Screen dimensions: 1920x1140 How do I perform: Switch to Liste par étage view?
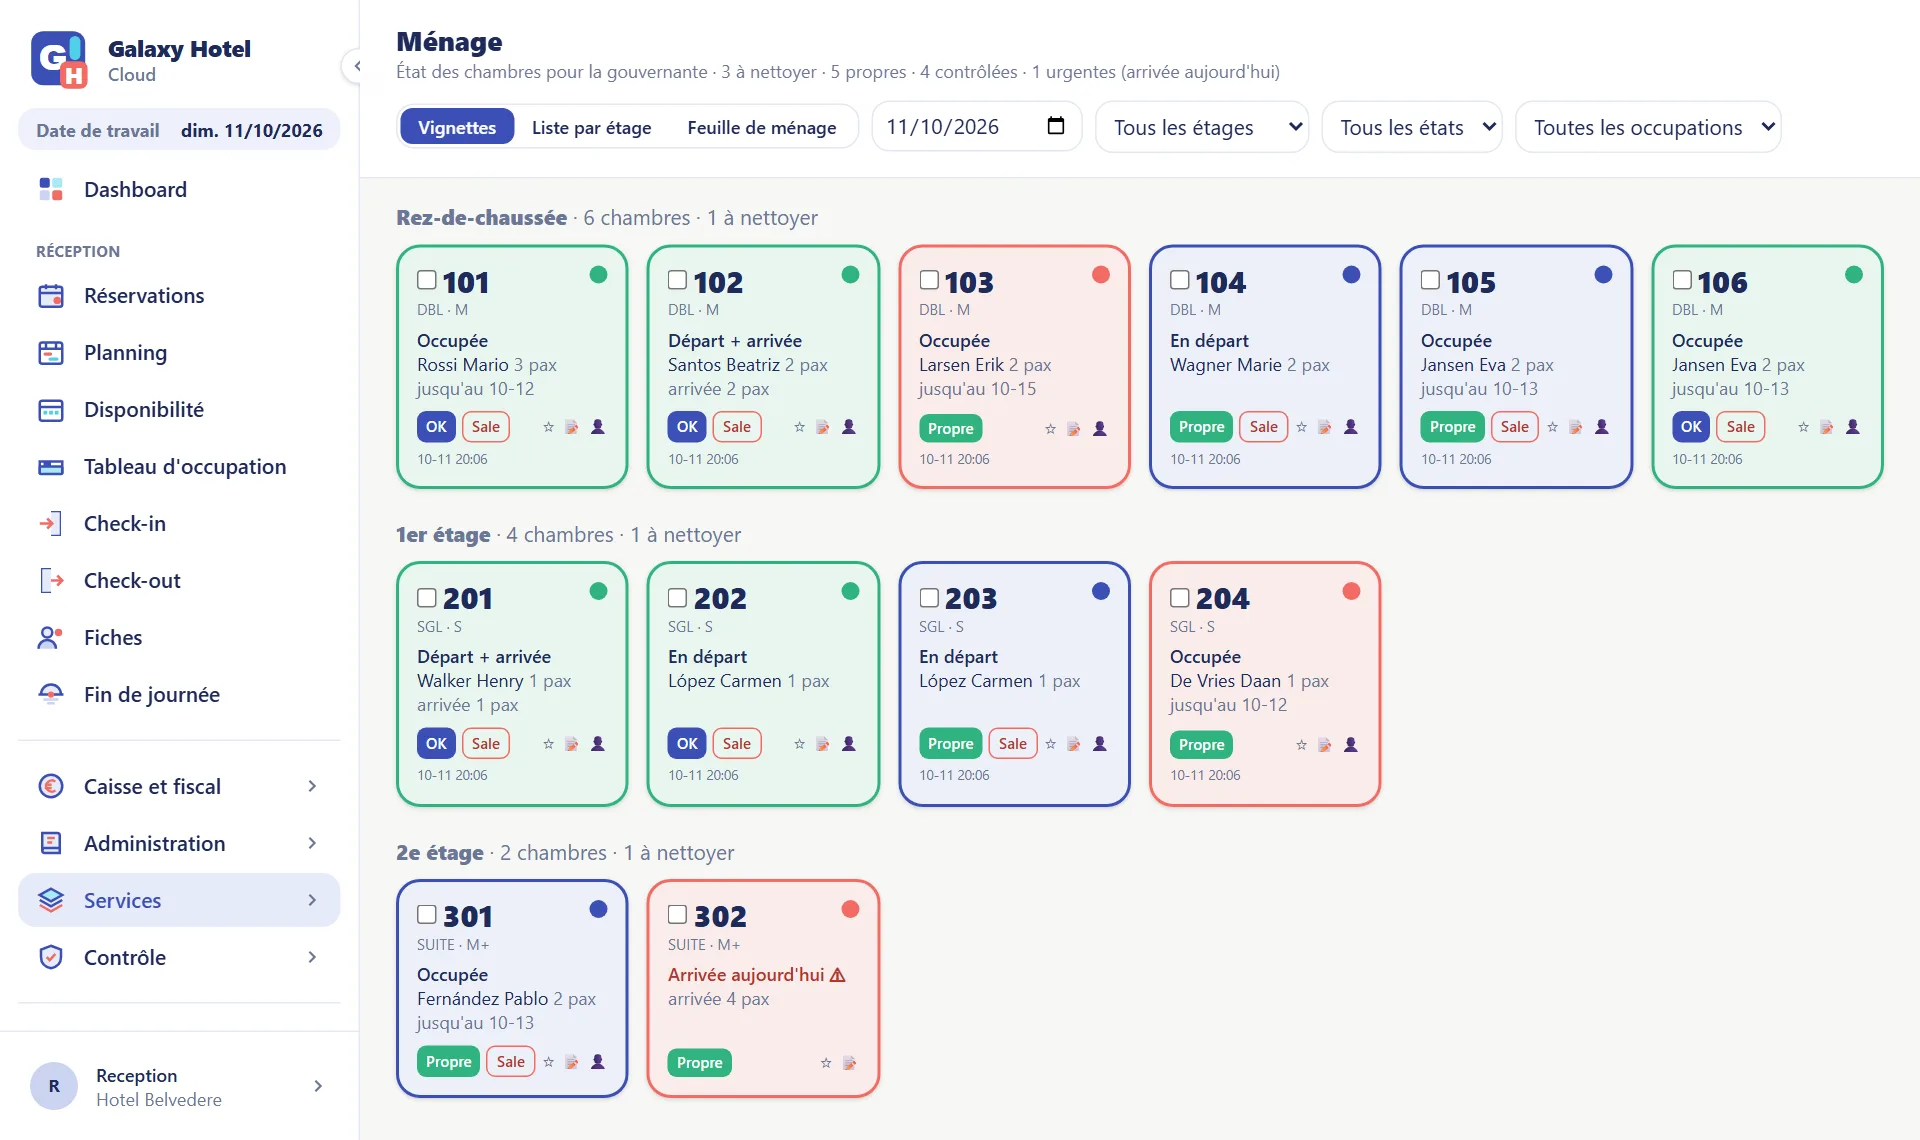pyautogui.click(x=591, y=127)
